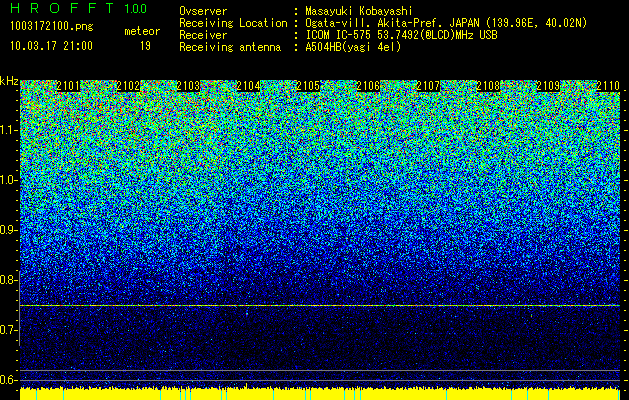
Task: Click the 2103 time marker
Action: 188,86
